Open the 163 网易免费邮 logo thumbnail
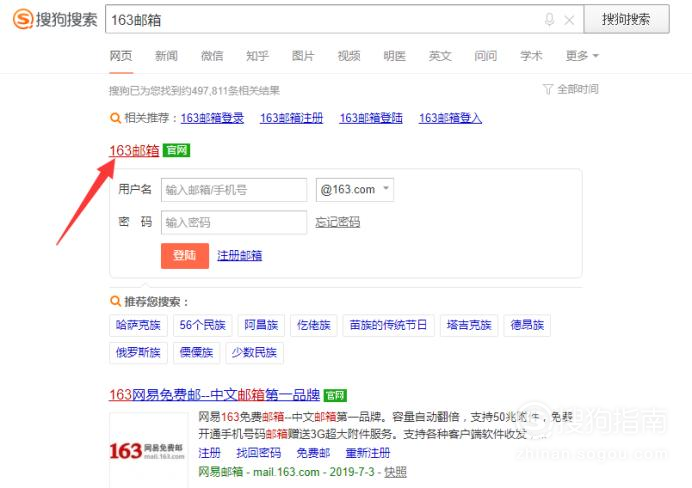 [147, 450]
